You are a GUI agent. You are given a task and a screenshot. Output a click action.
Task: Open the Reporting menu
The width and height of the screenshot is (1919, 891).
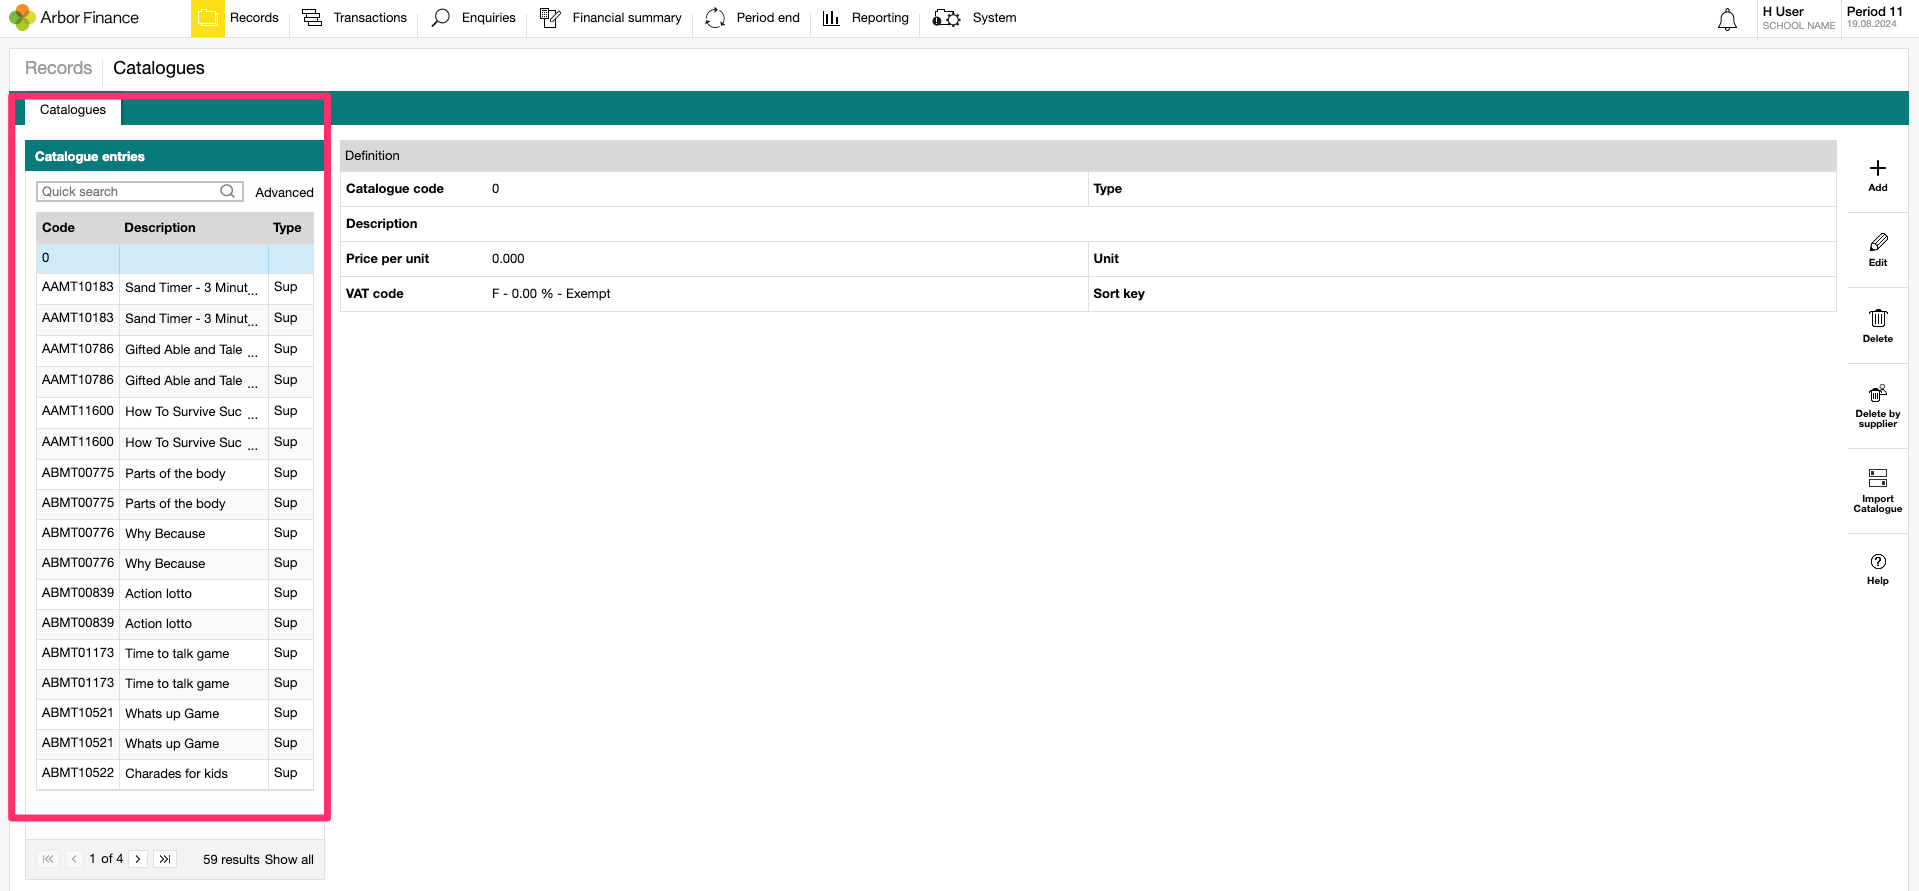[865, 18]
